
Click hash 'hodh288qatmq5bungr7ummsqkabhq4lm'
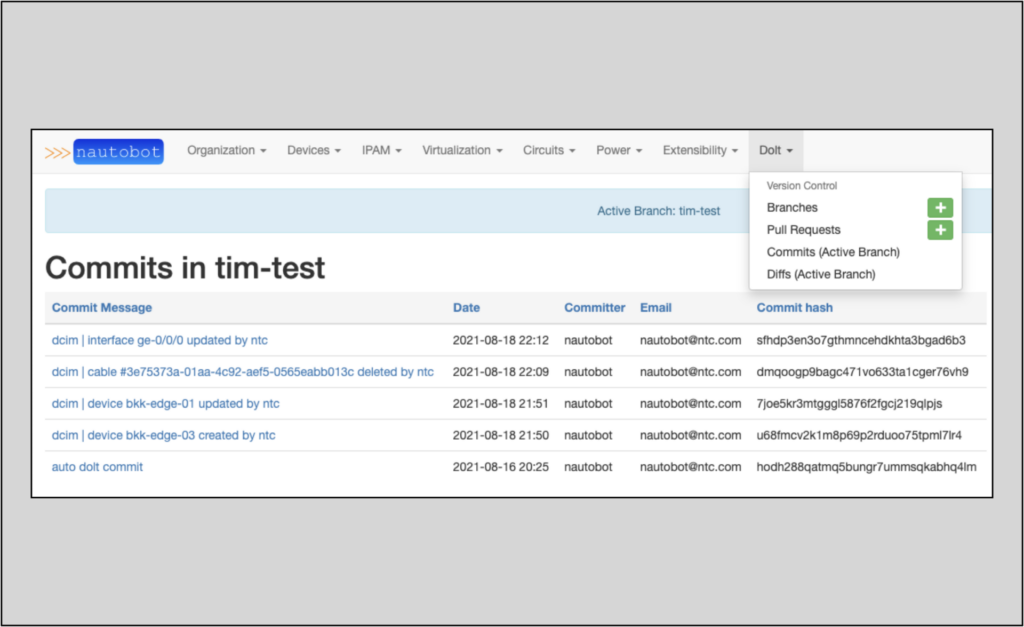click(867, 467)
